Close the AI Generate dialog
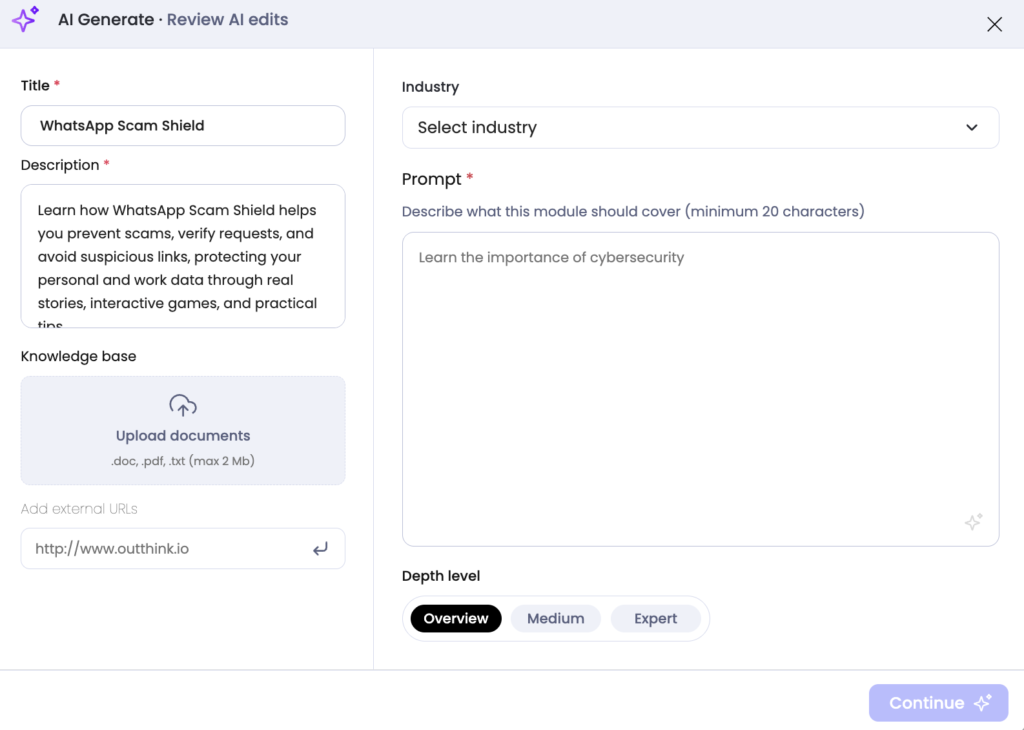The width and height of the screenshot is (1024, 730). (994, 25)
